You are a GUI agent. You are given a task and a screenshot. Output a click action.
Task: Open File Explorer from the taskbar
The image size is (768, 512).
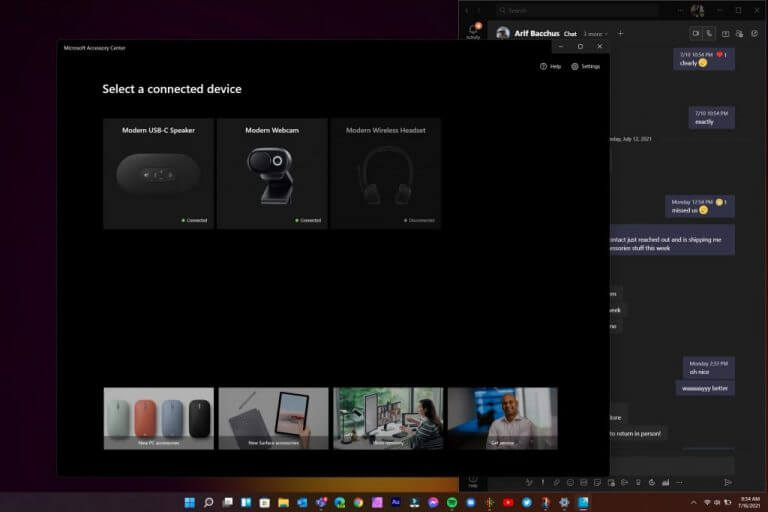[283, 502]
